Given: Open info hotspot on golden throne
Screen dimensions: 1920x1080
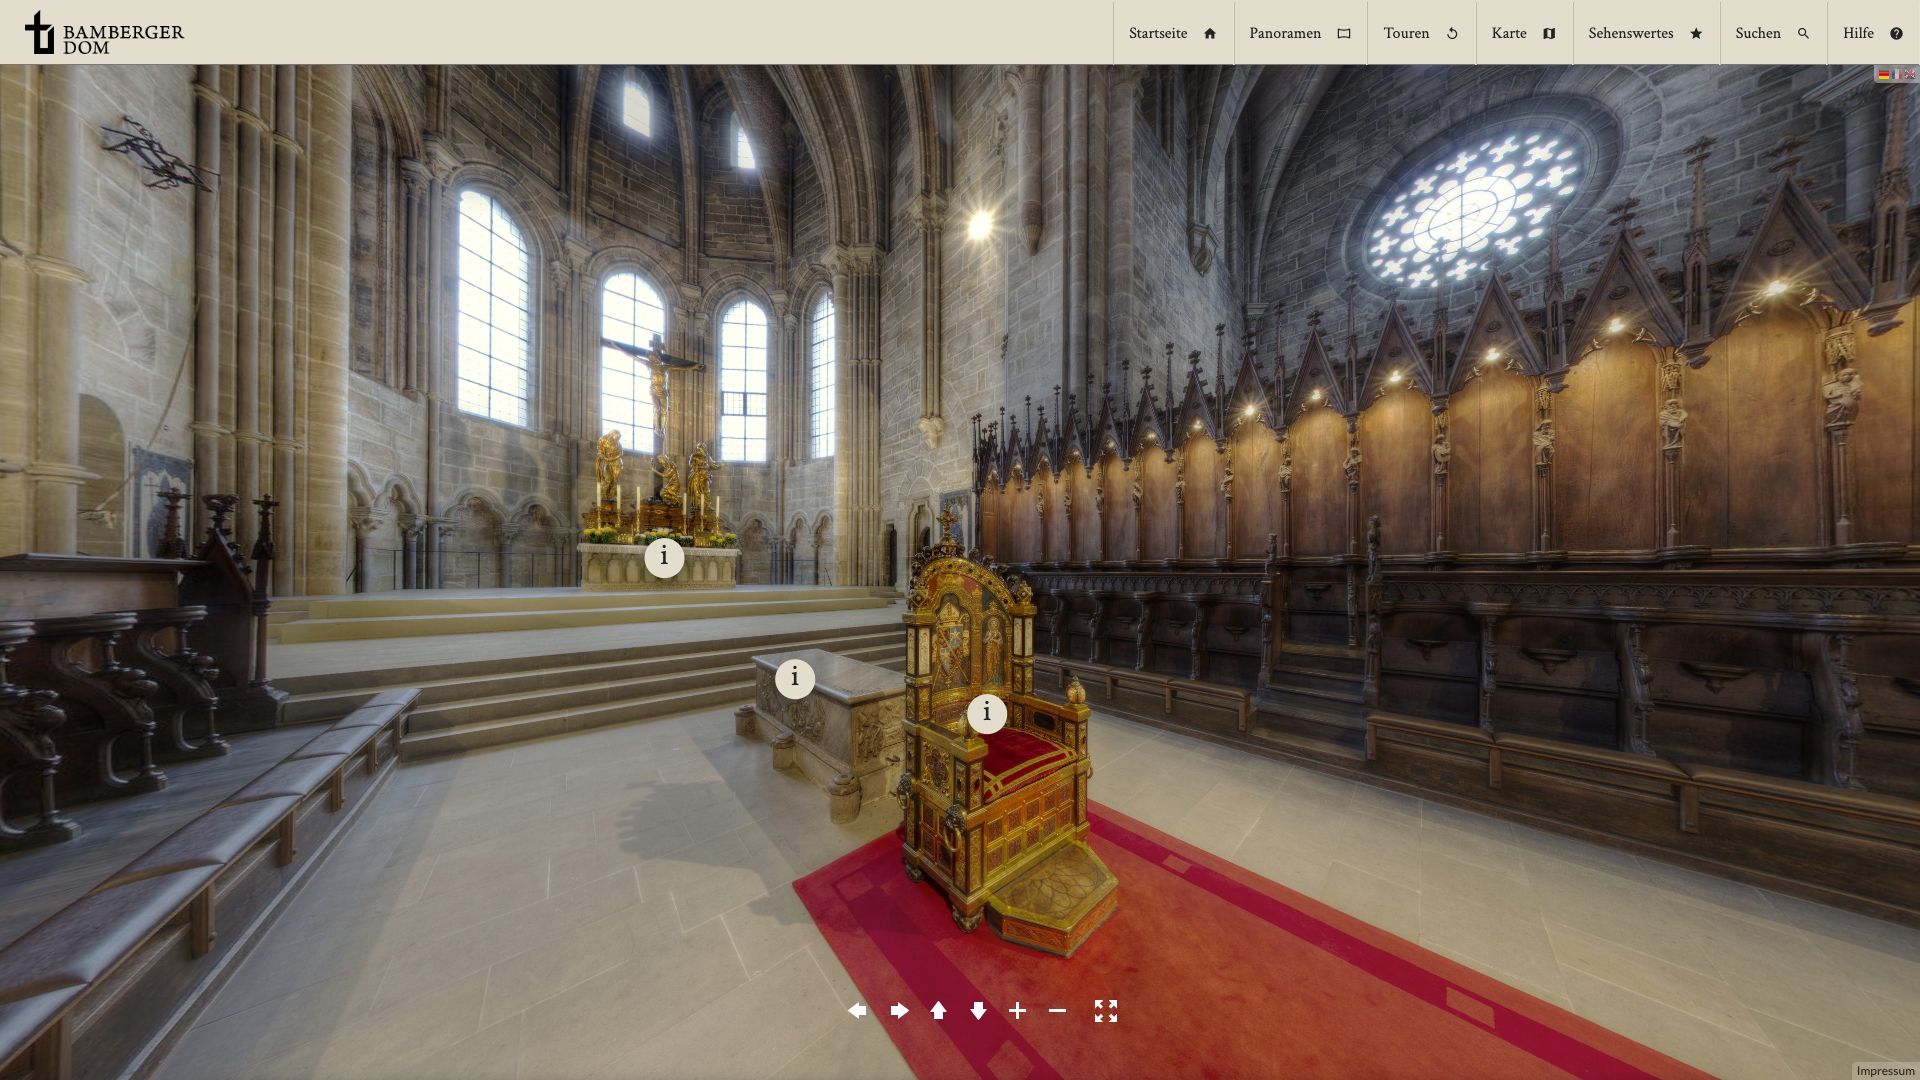Looking at the screenshot, I should click(987, 713).
